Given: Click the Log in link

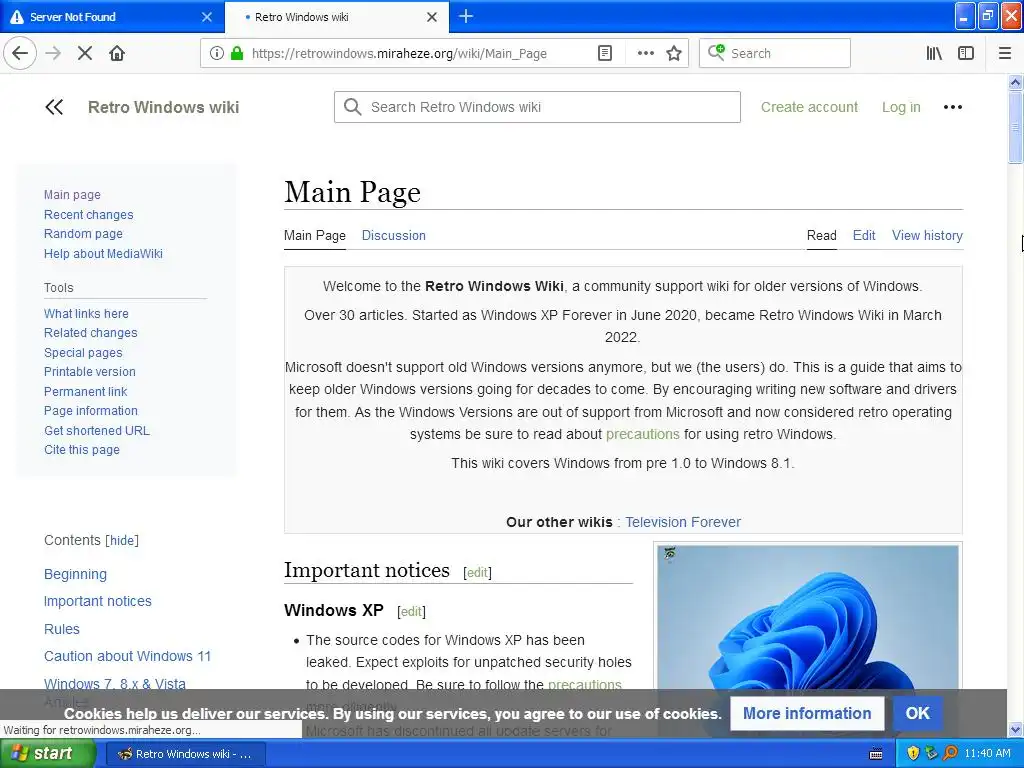Looking at the screenshot, I should (x=901, y=107).
